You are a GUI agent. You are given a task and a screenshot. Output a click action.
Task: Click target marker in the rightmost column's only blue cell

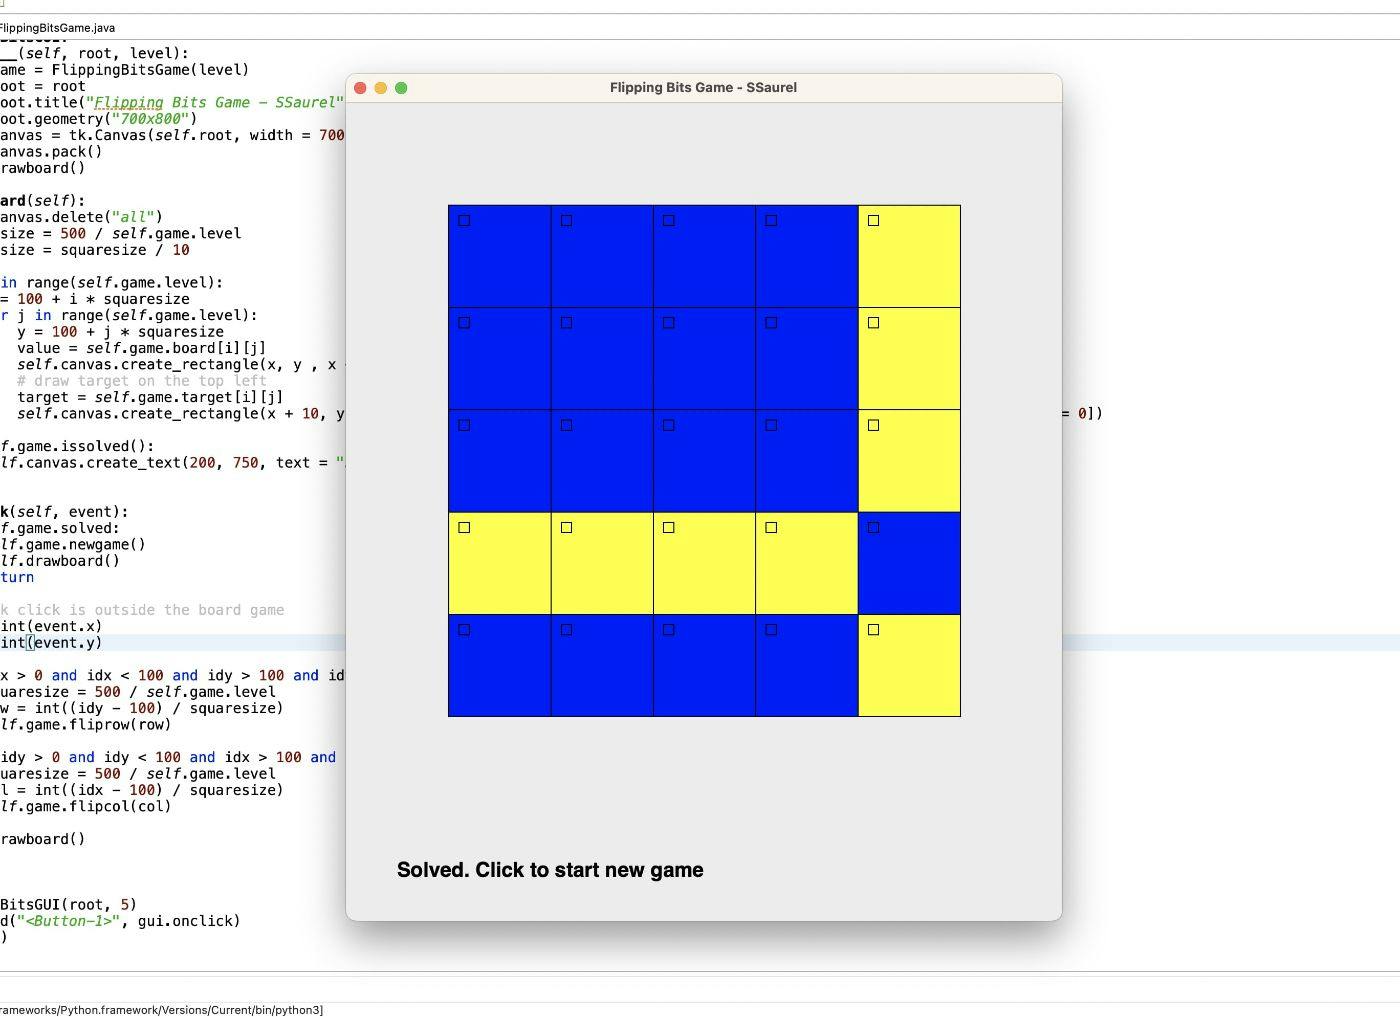pyautogui.click(x=873, y=528)
